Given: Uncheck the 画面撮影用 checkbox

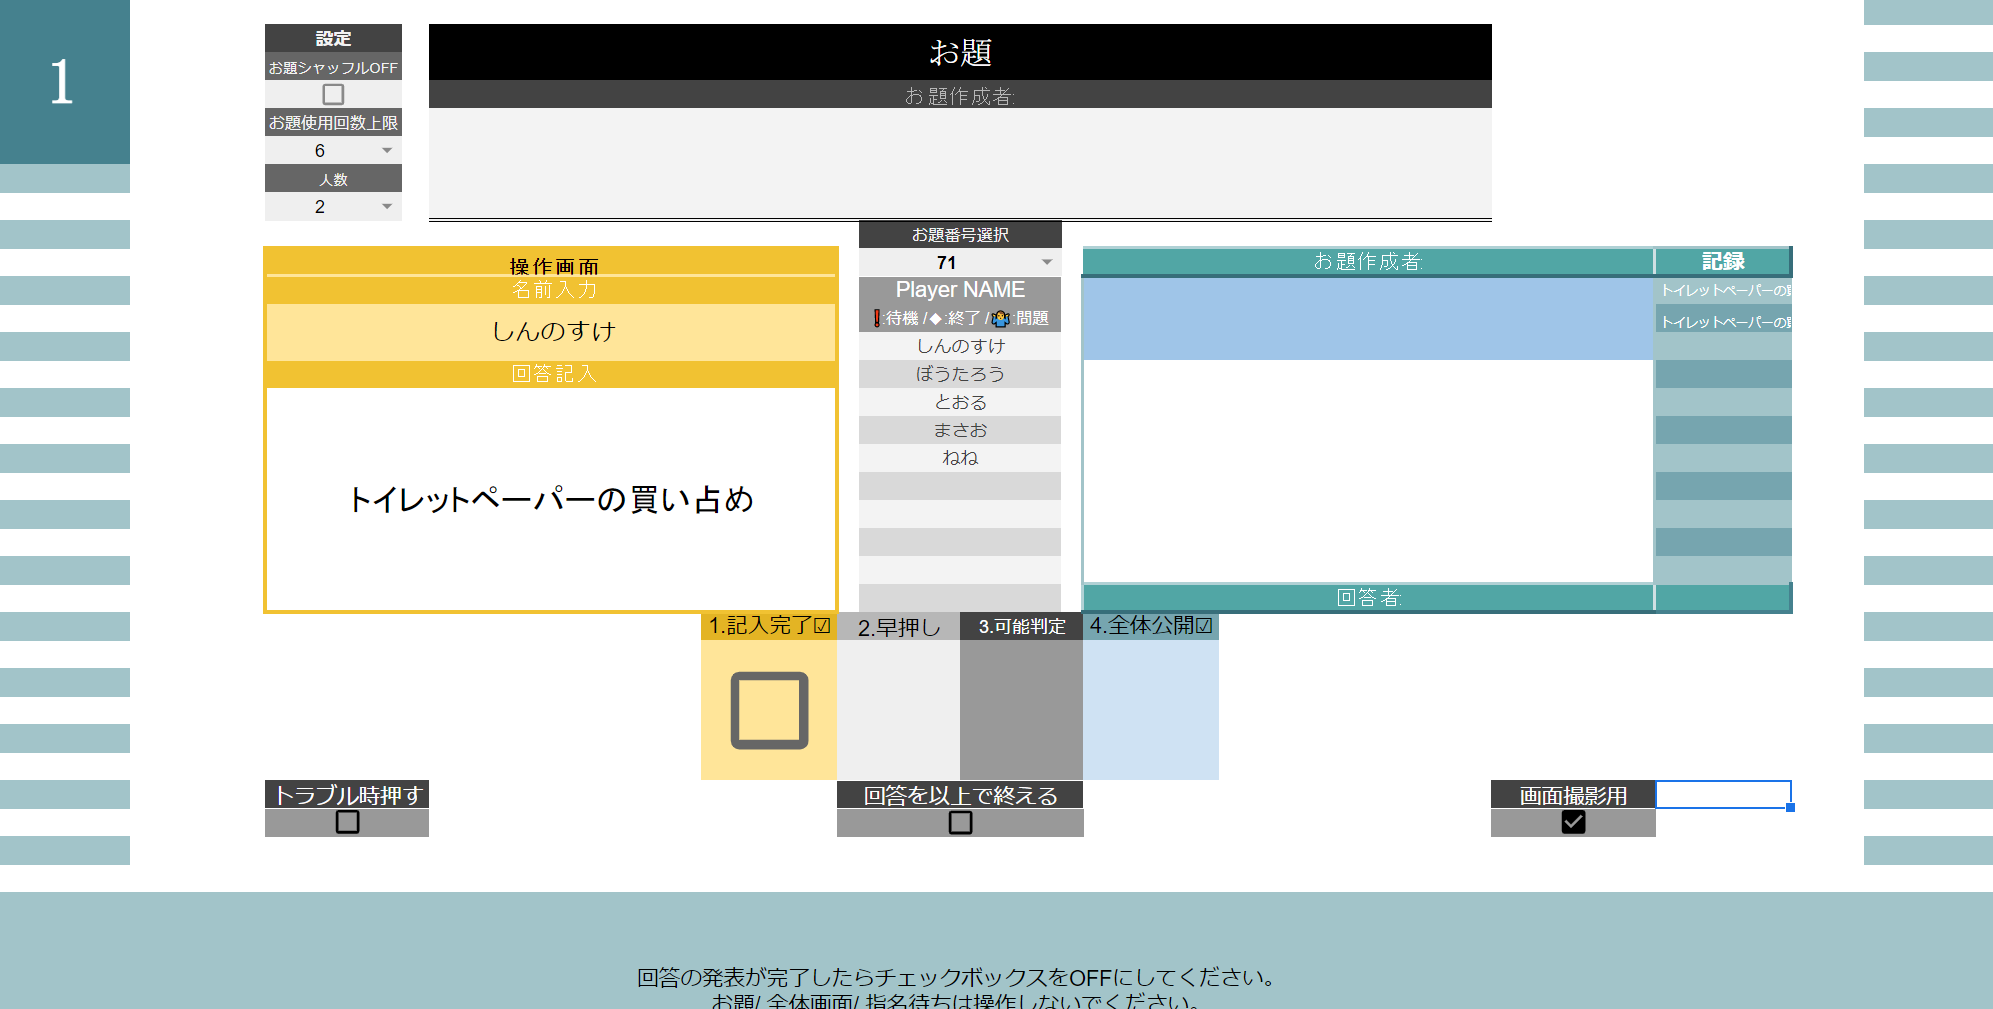Looking at the screenshot, I should [x=1573, y=822].
